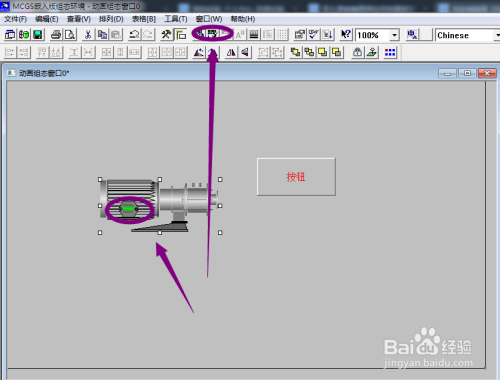
Task: Expand the 100% zoom dropdown arrow
Action: (394, 35)
